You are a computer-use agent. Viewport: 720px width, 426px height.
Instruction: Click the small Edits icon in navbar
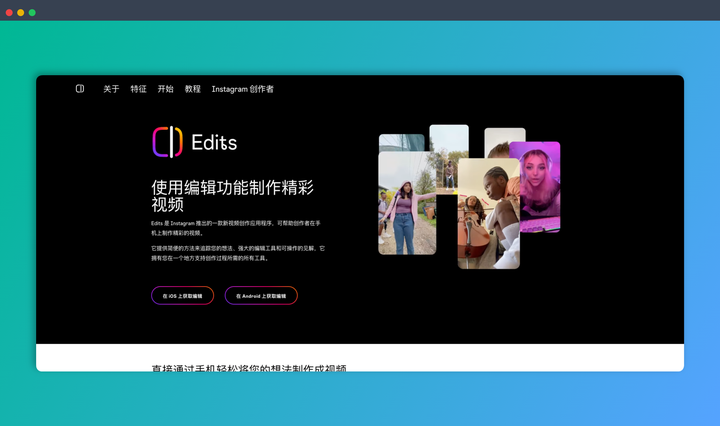coord(80,89)
